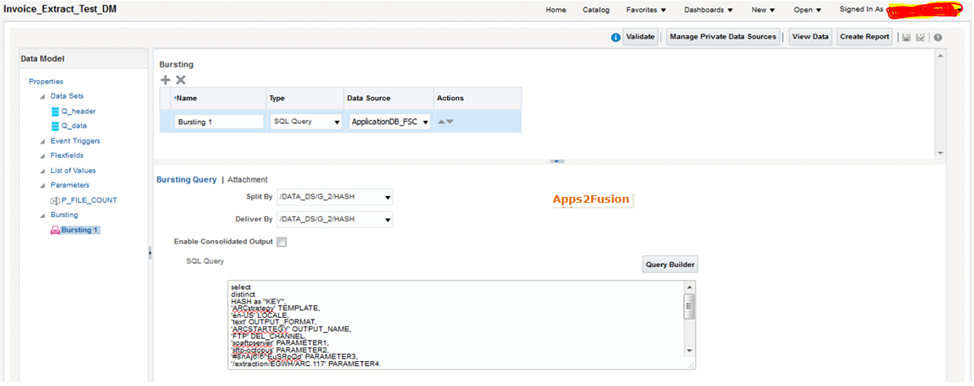This screenshot has height=386, width=974.
Task: Click the Save As icon in toolbar
Action: [921, 37]
